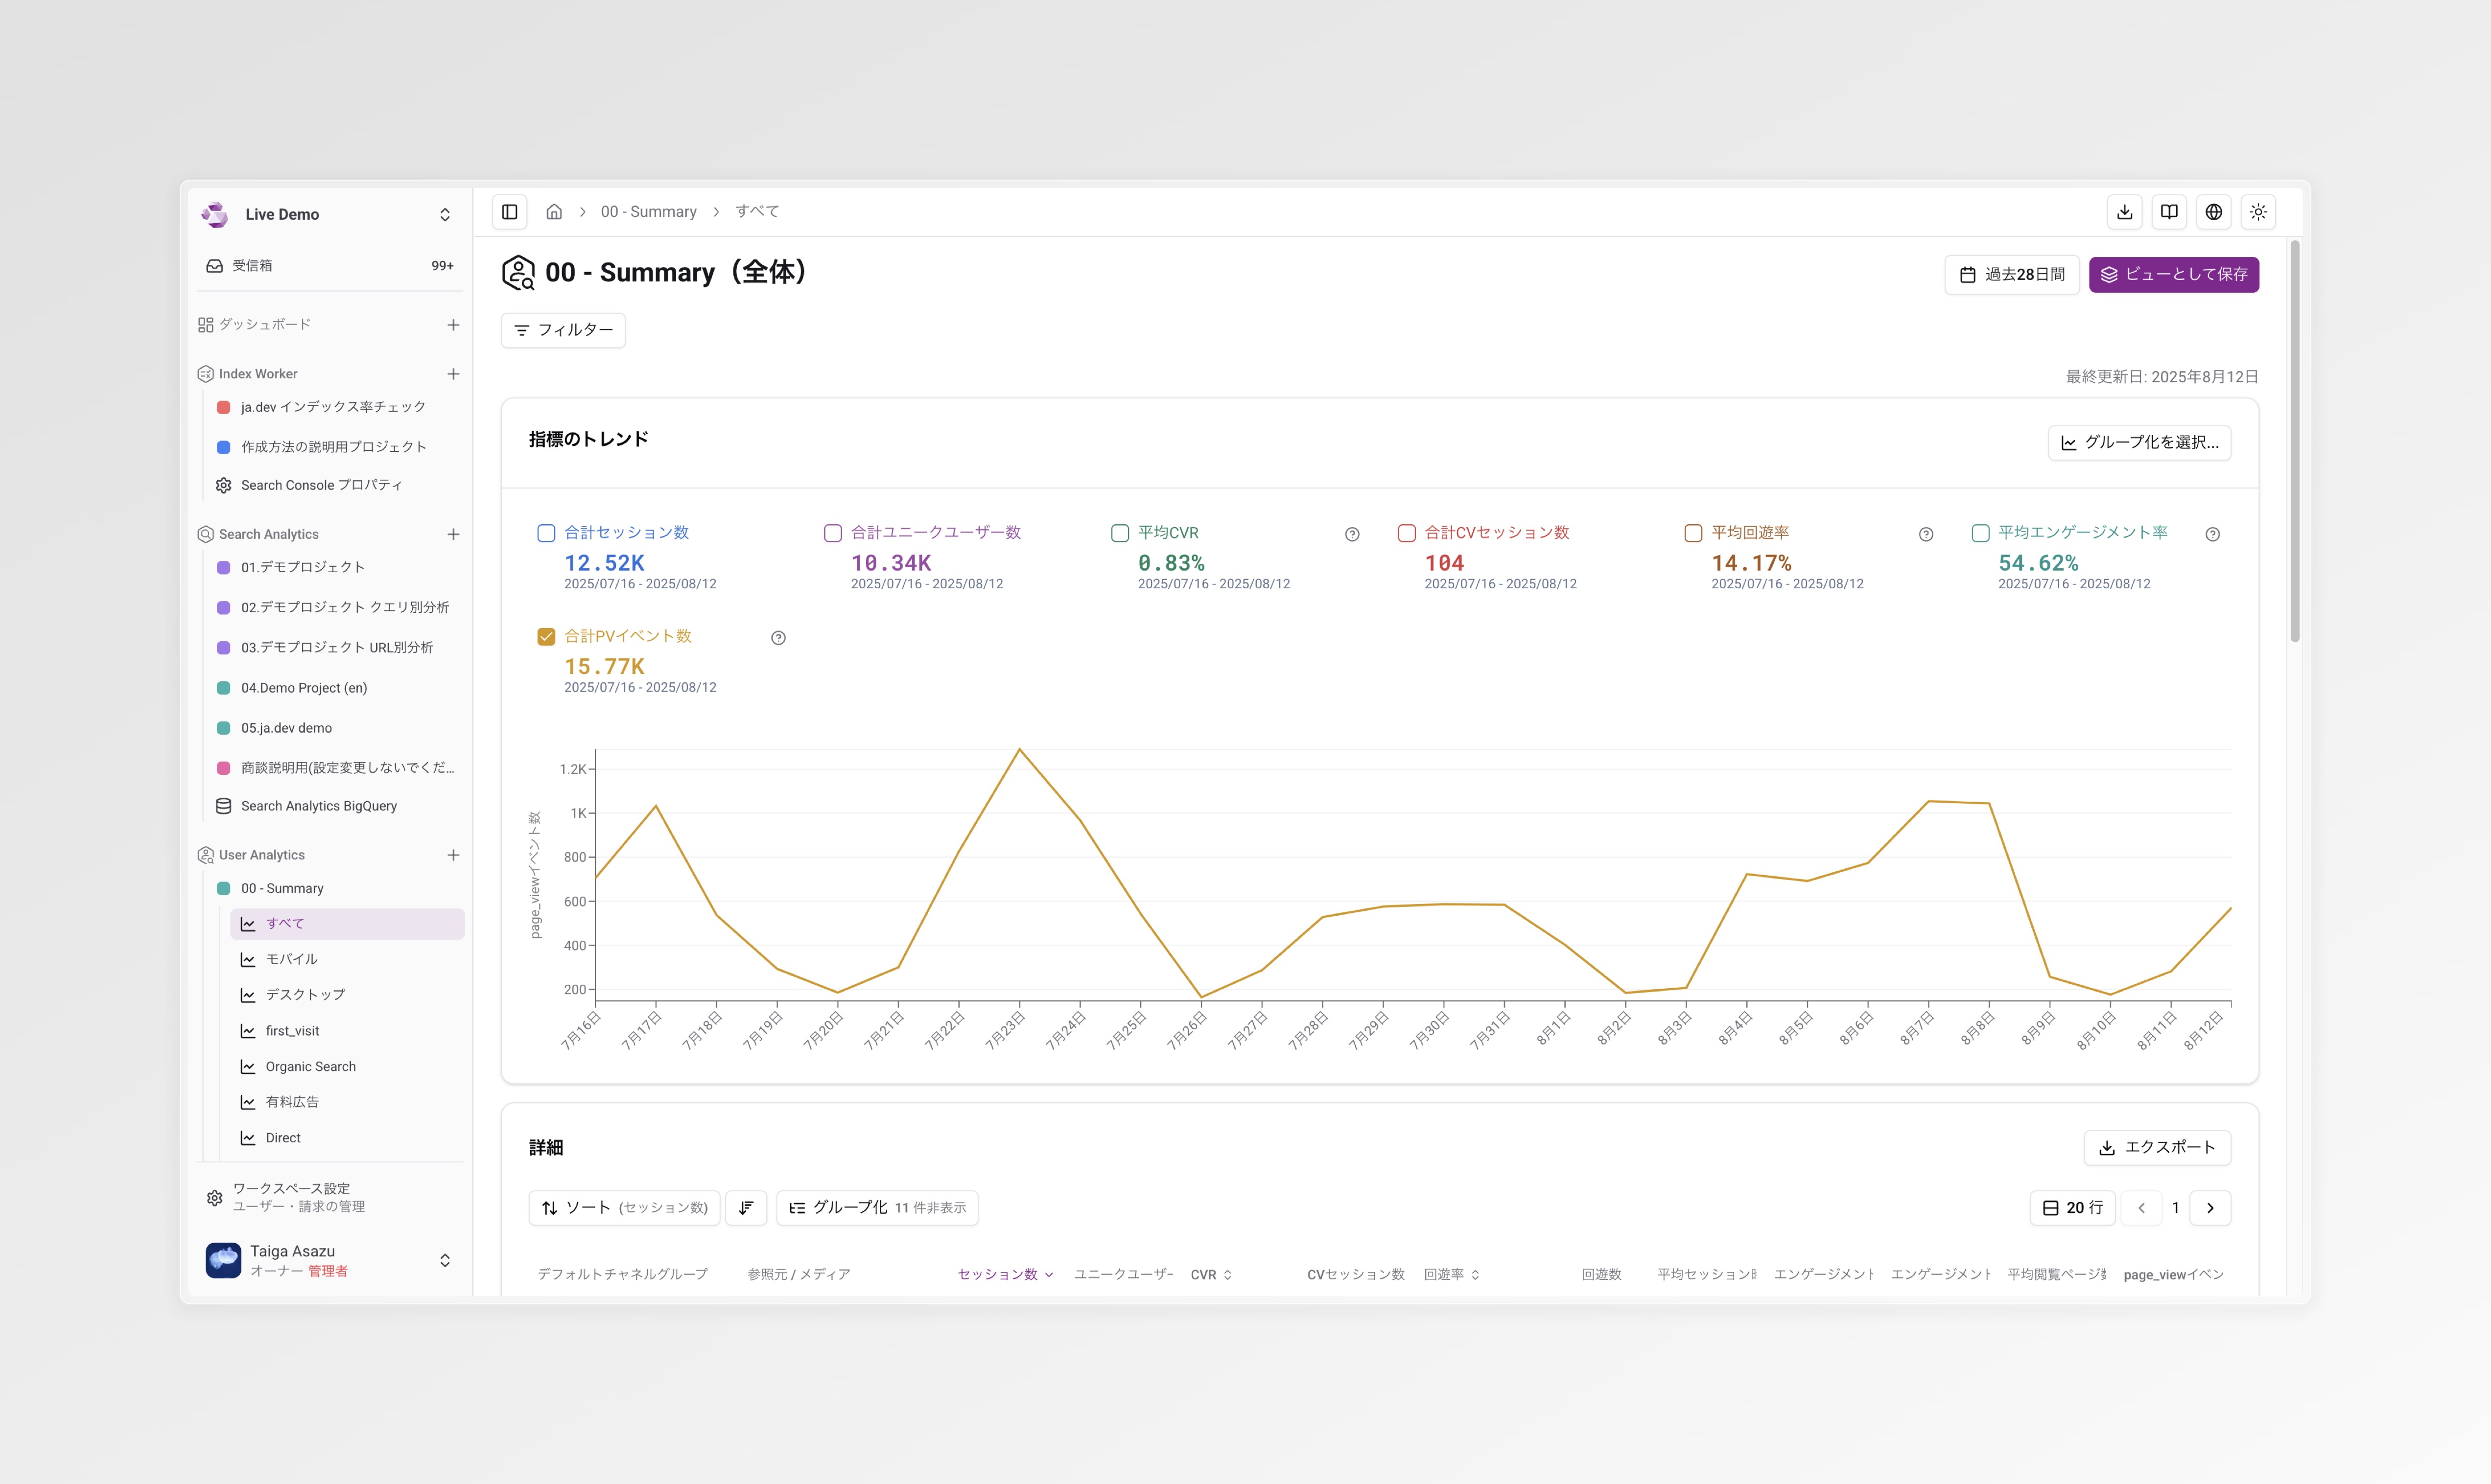
Task: Open the Organic Search report
Action: point(310,1066)
